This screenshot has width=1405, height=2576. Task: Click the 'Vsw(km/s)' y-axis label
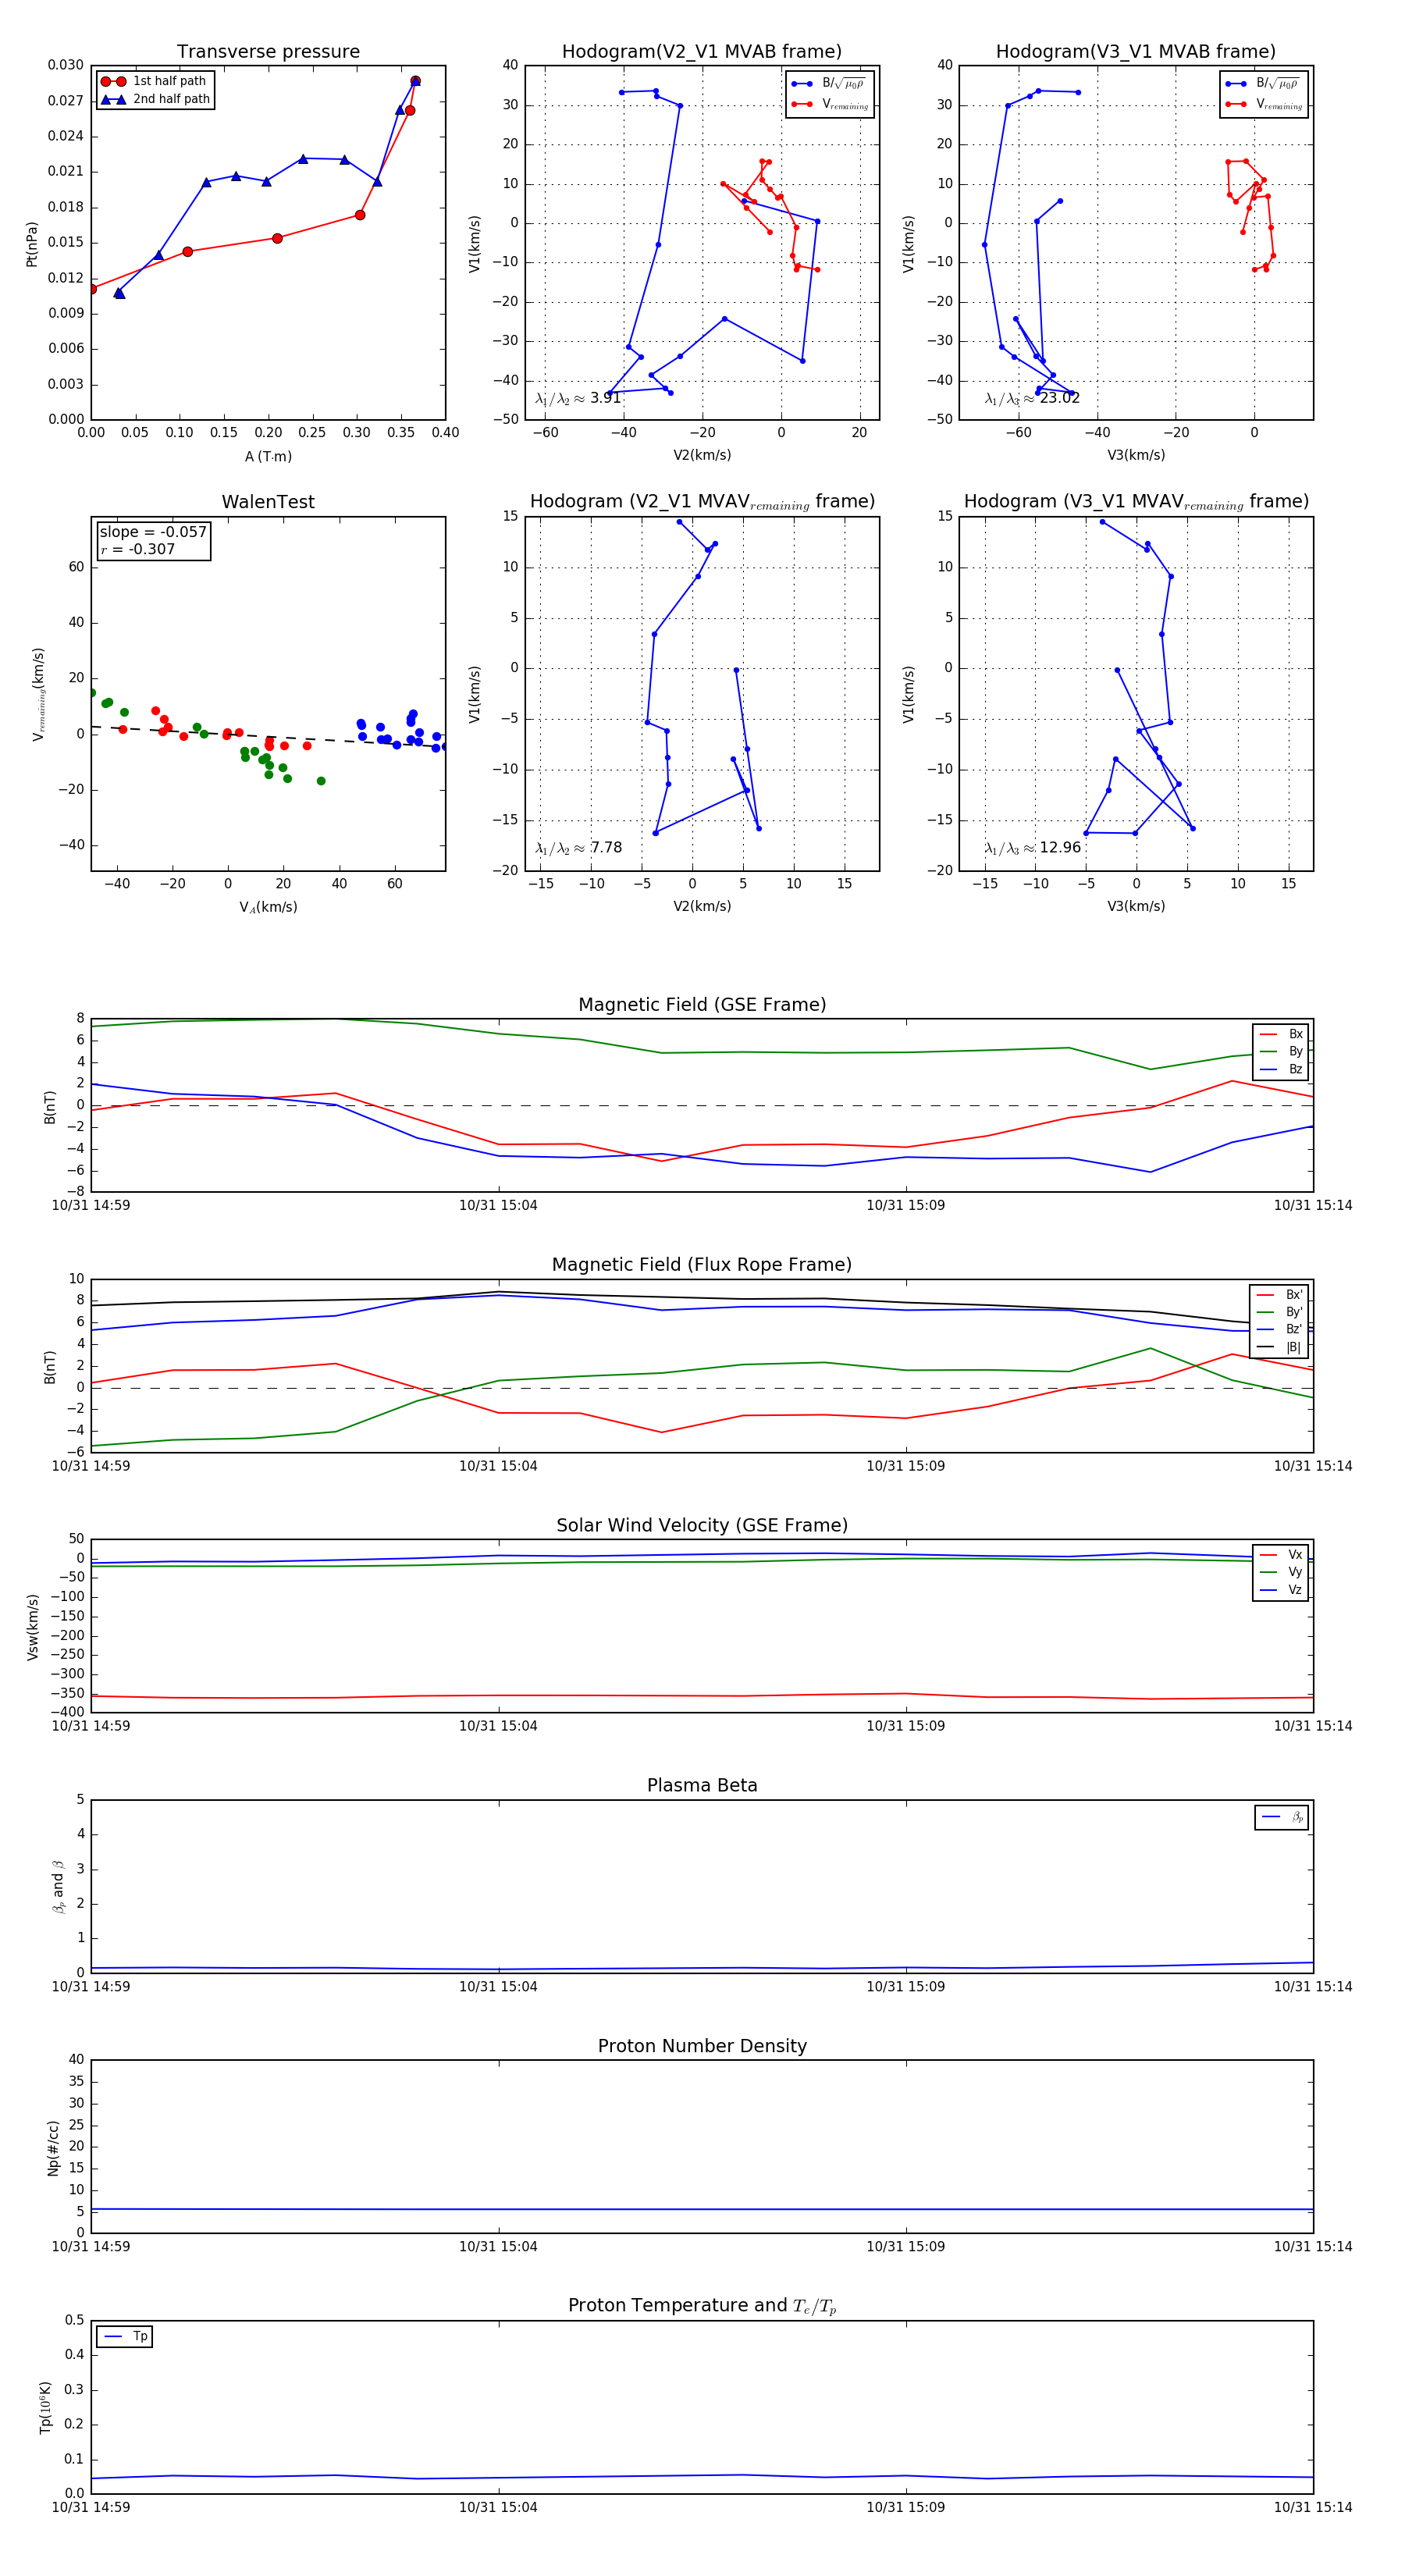[x=32, y=1627]
